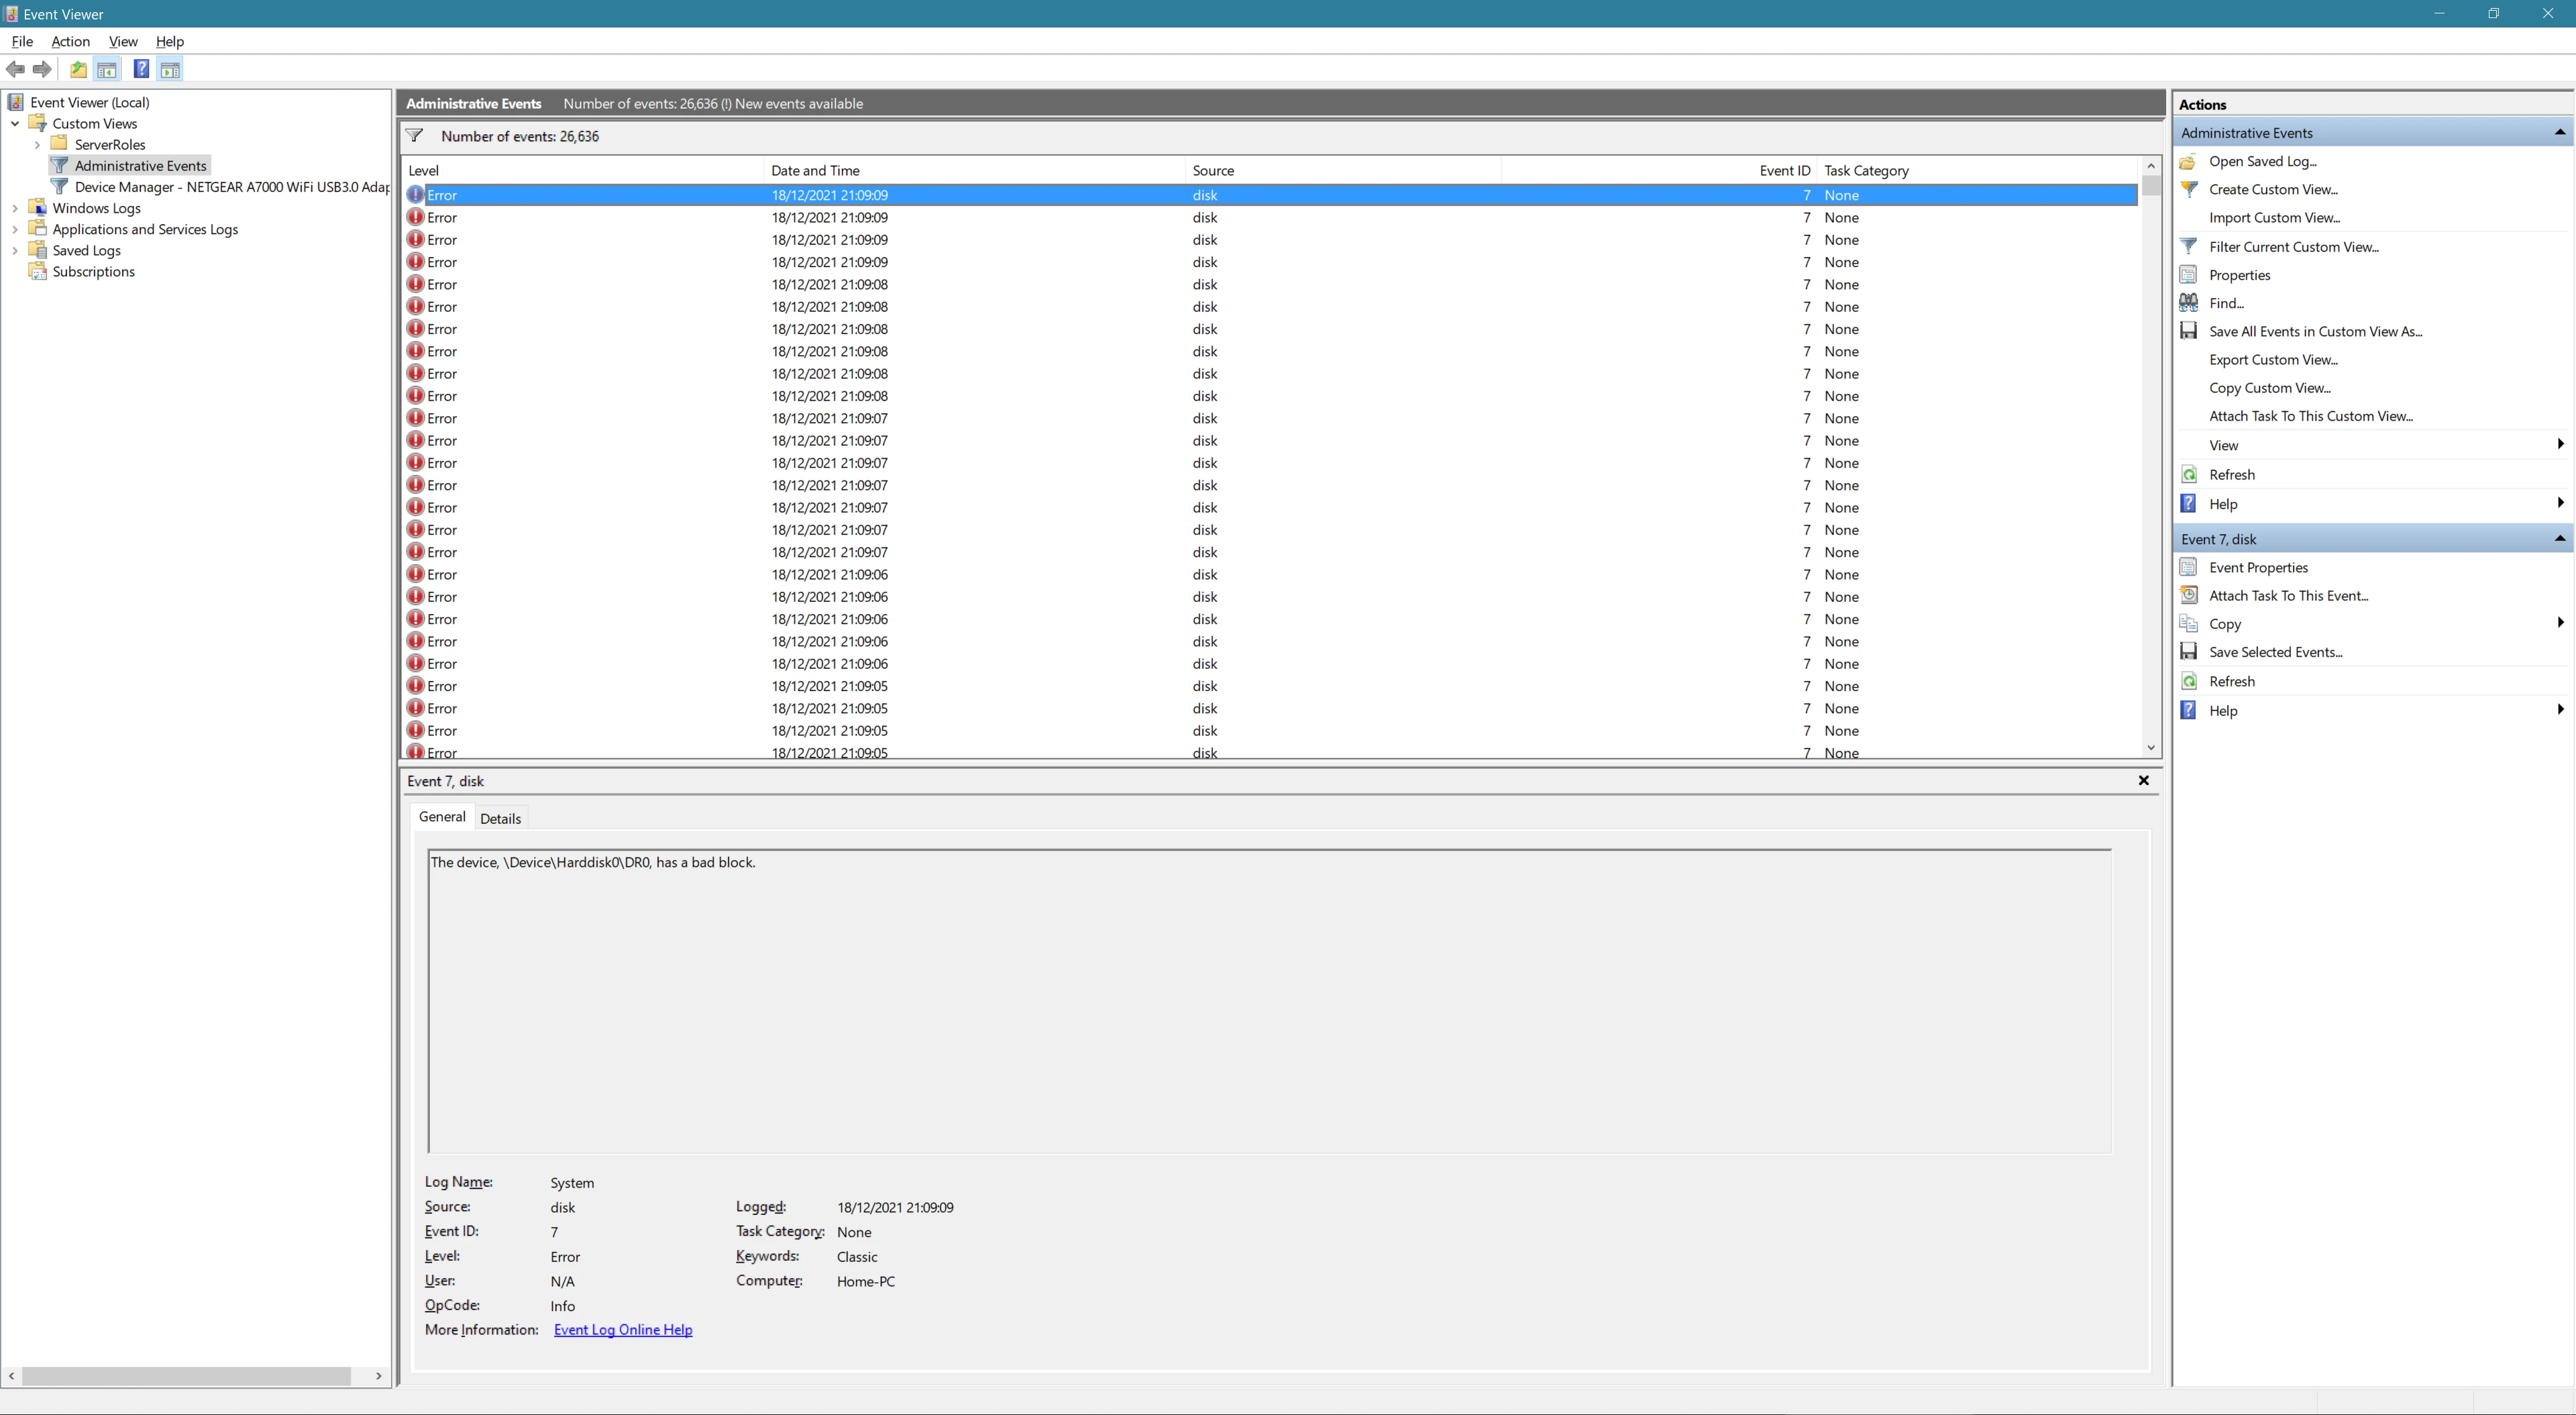Select the Subscriptions tree item

(x=94, y=271)
